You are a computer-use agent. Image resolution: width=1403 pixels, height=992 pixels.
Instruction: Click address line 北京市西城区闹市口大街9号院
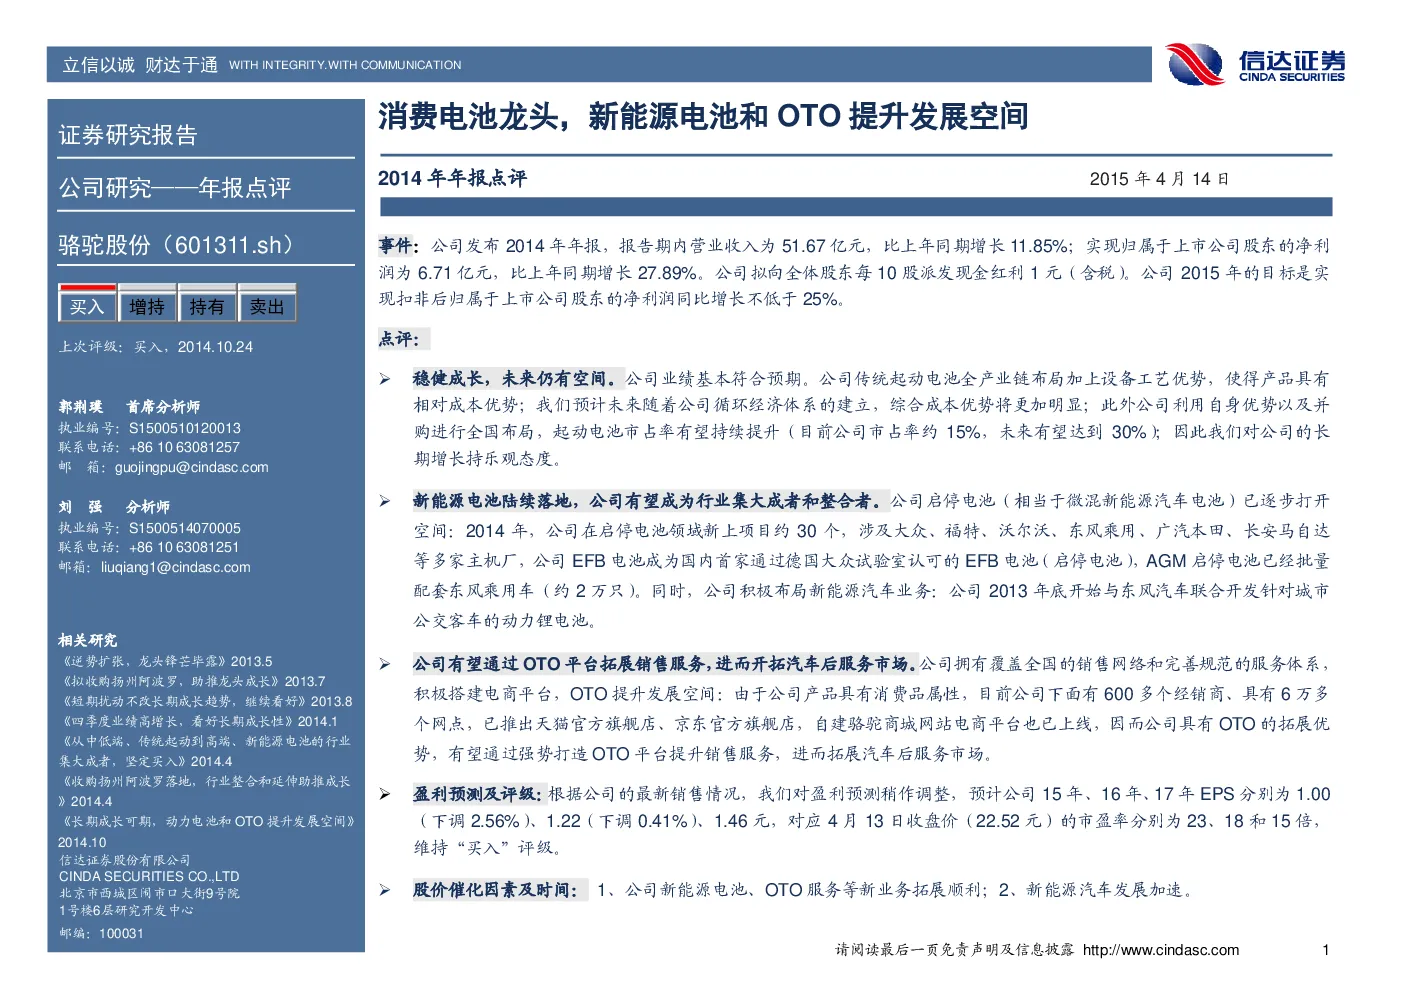[x=149, y=893]
